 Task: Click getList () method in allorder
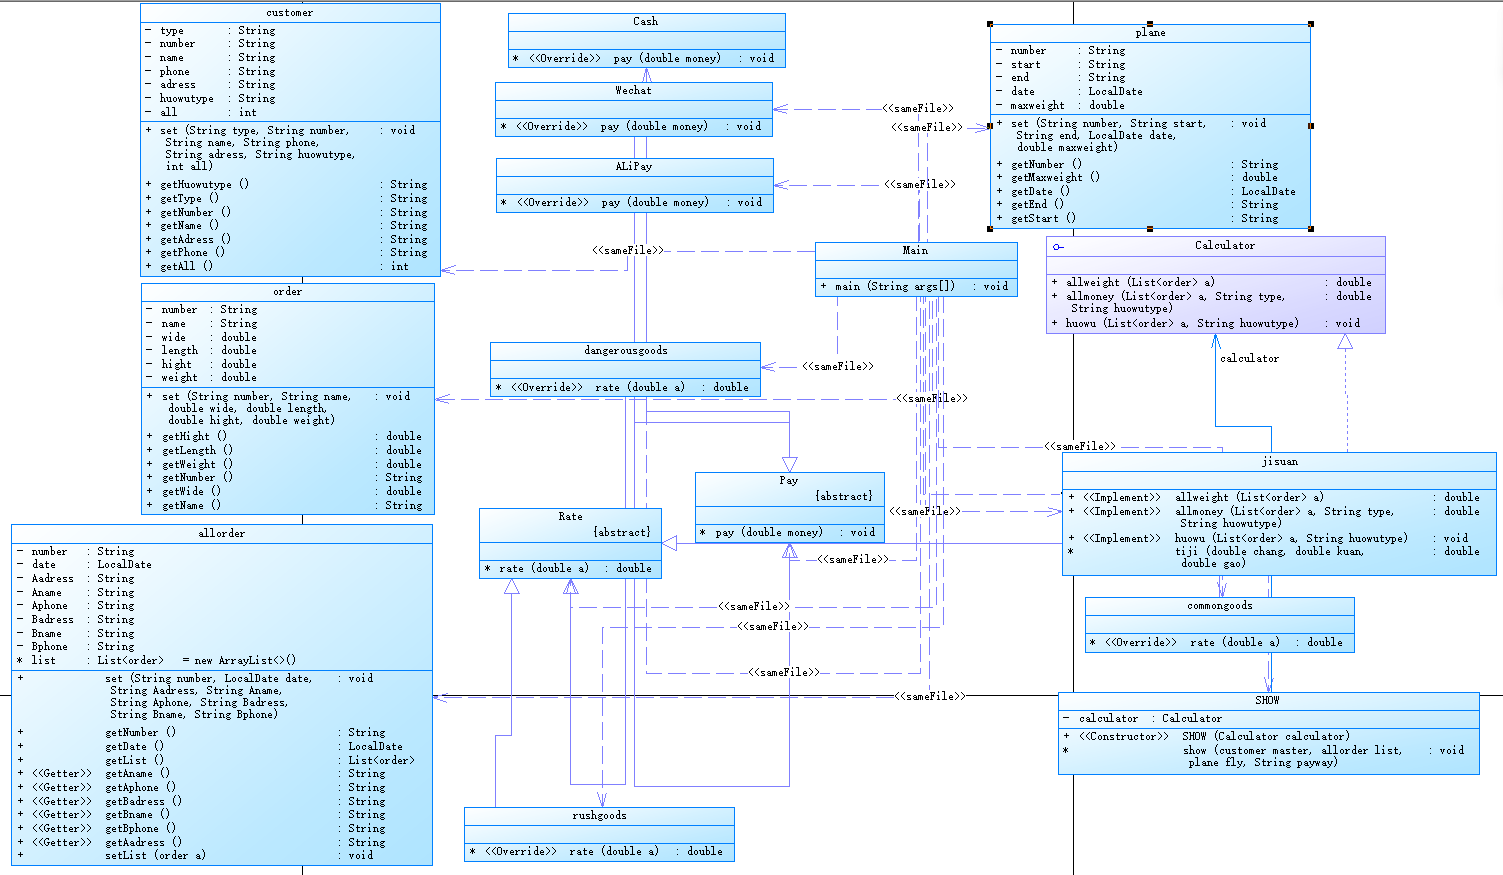point(217,760)
